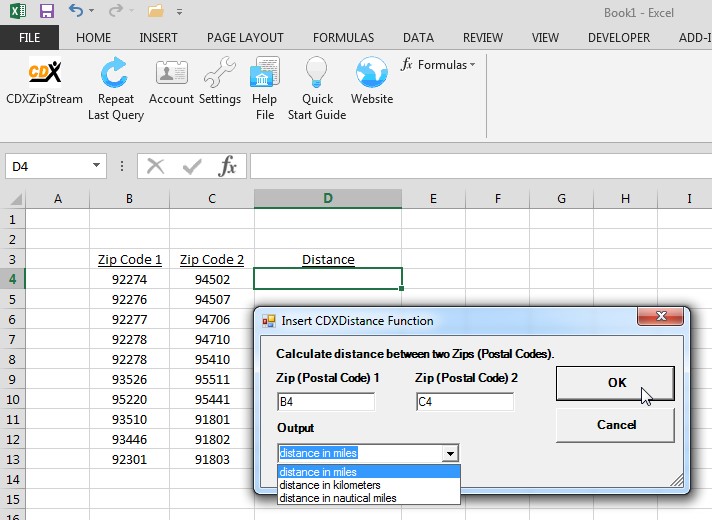712x520 pixels.
Task: Click the Undo arrow icon
Action: pos(76,10)
